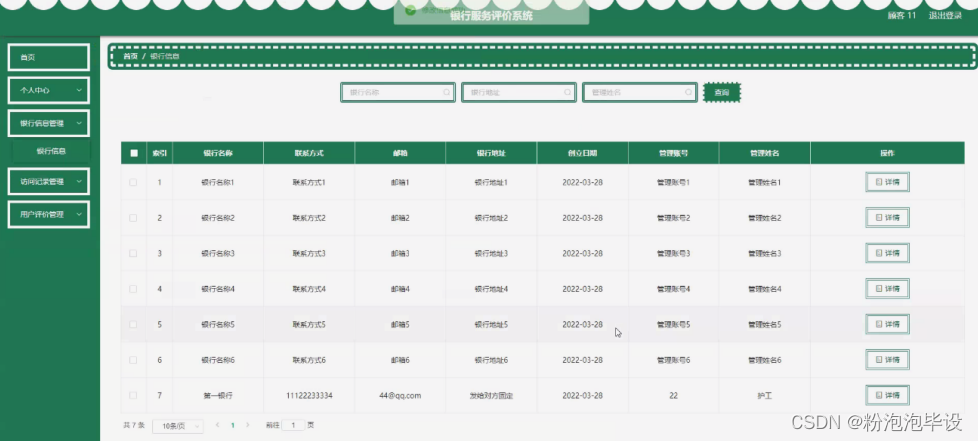Click the search icon in 管理姓名 field
The width and height of the screenshot is (978, 441).
click(689, 92)
